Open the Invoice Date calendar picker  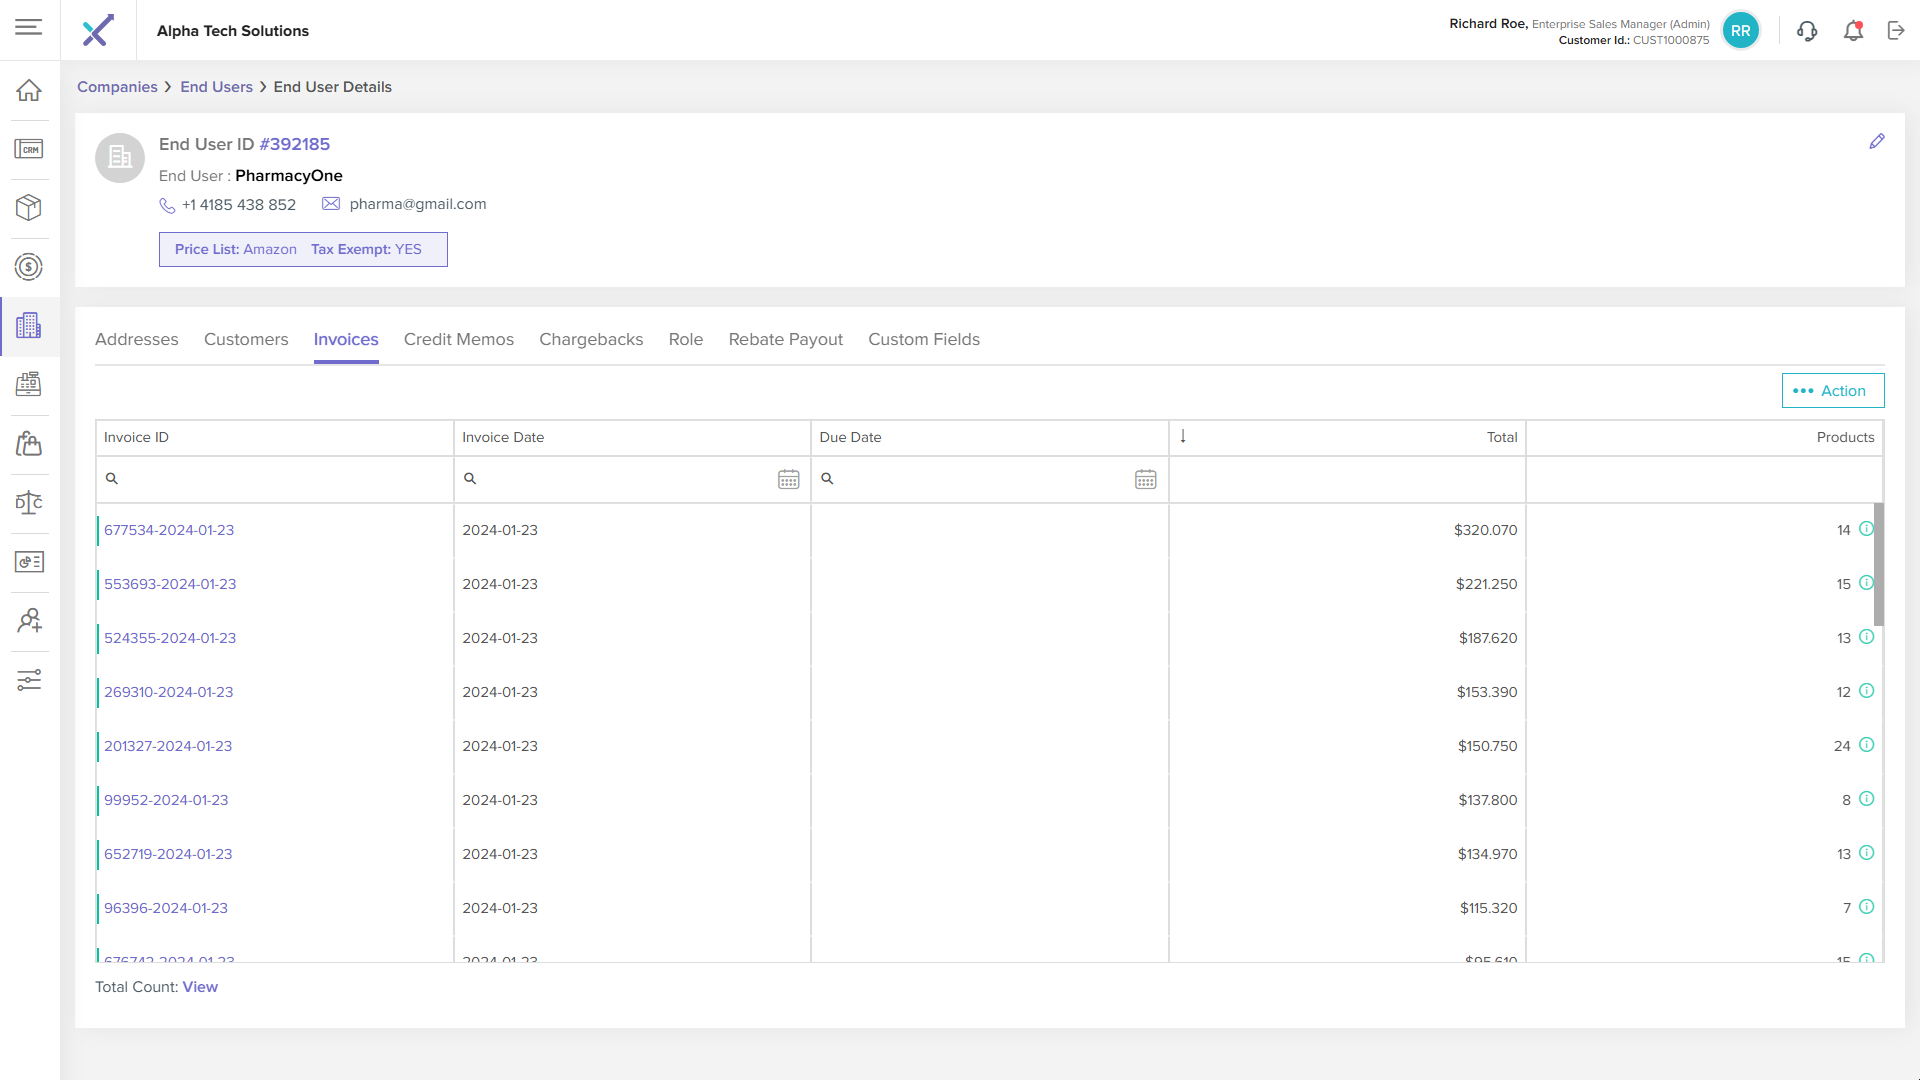(788, 479)
